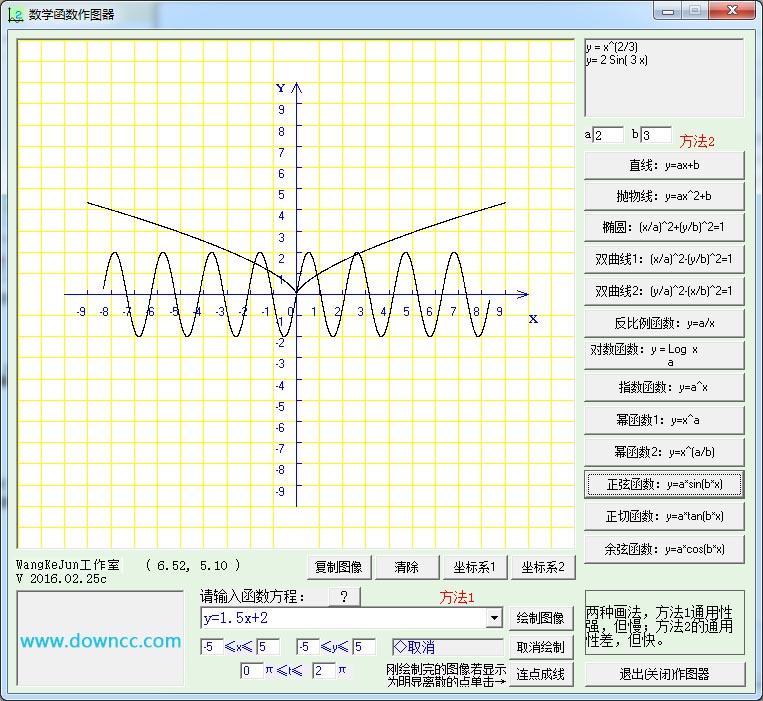This screenshot has height=701, width=763.
Task: Click the 复制图像 copy image button
Action: pyautogui.click(x=338, y=567)
